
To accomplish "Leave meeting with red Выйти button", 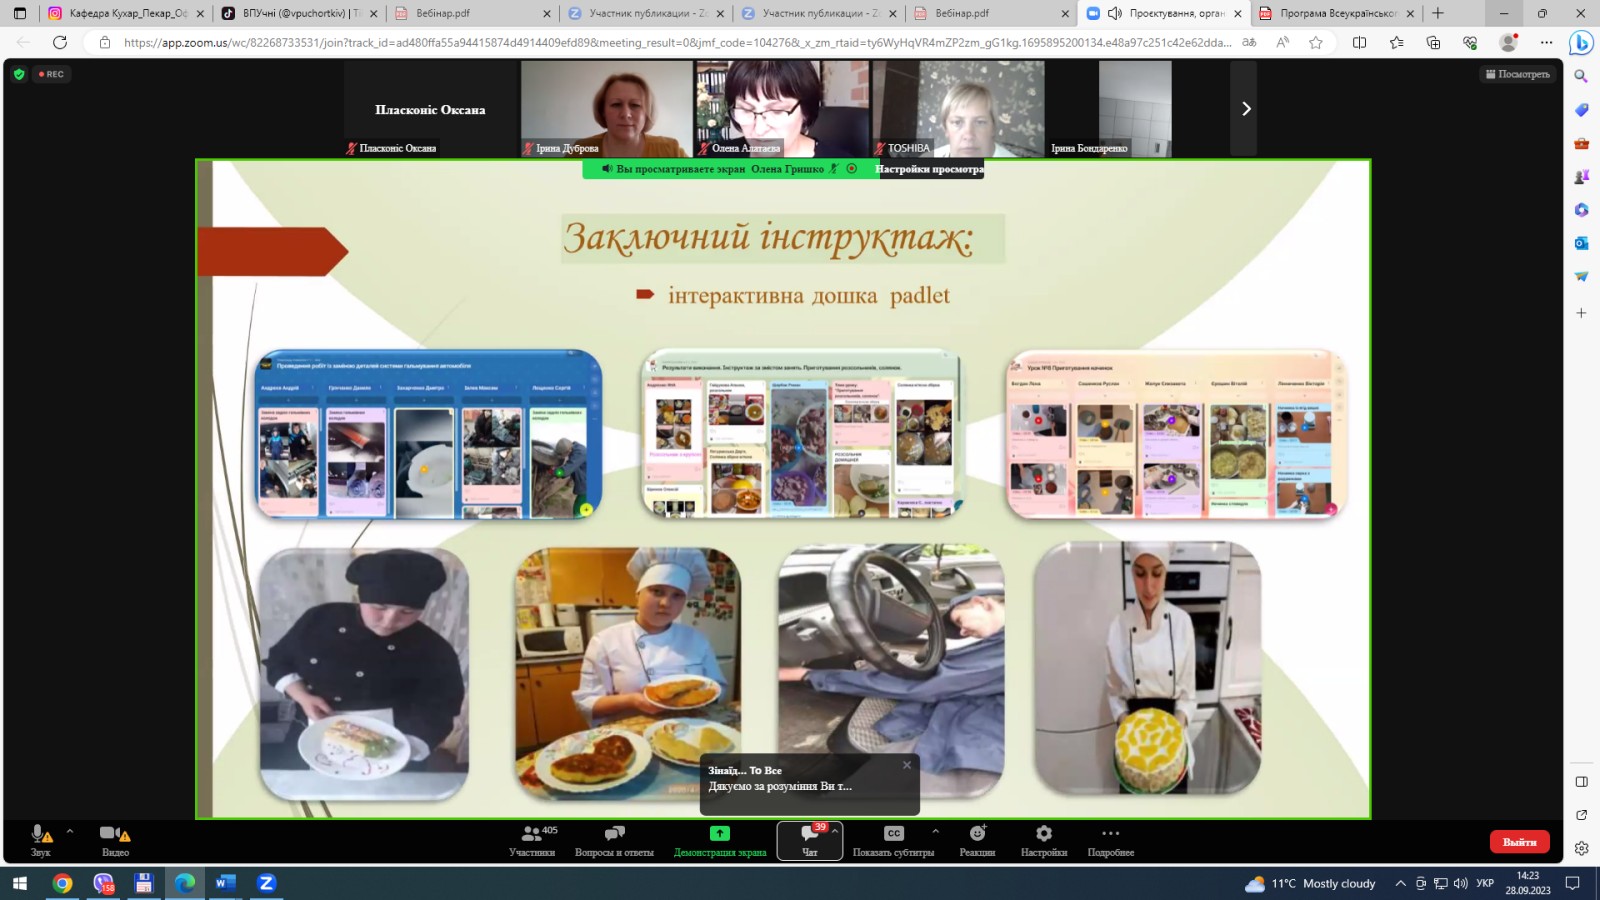I will point(1519,842).
